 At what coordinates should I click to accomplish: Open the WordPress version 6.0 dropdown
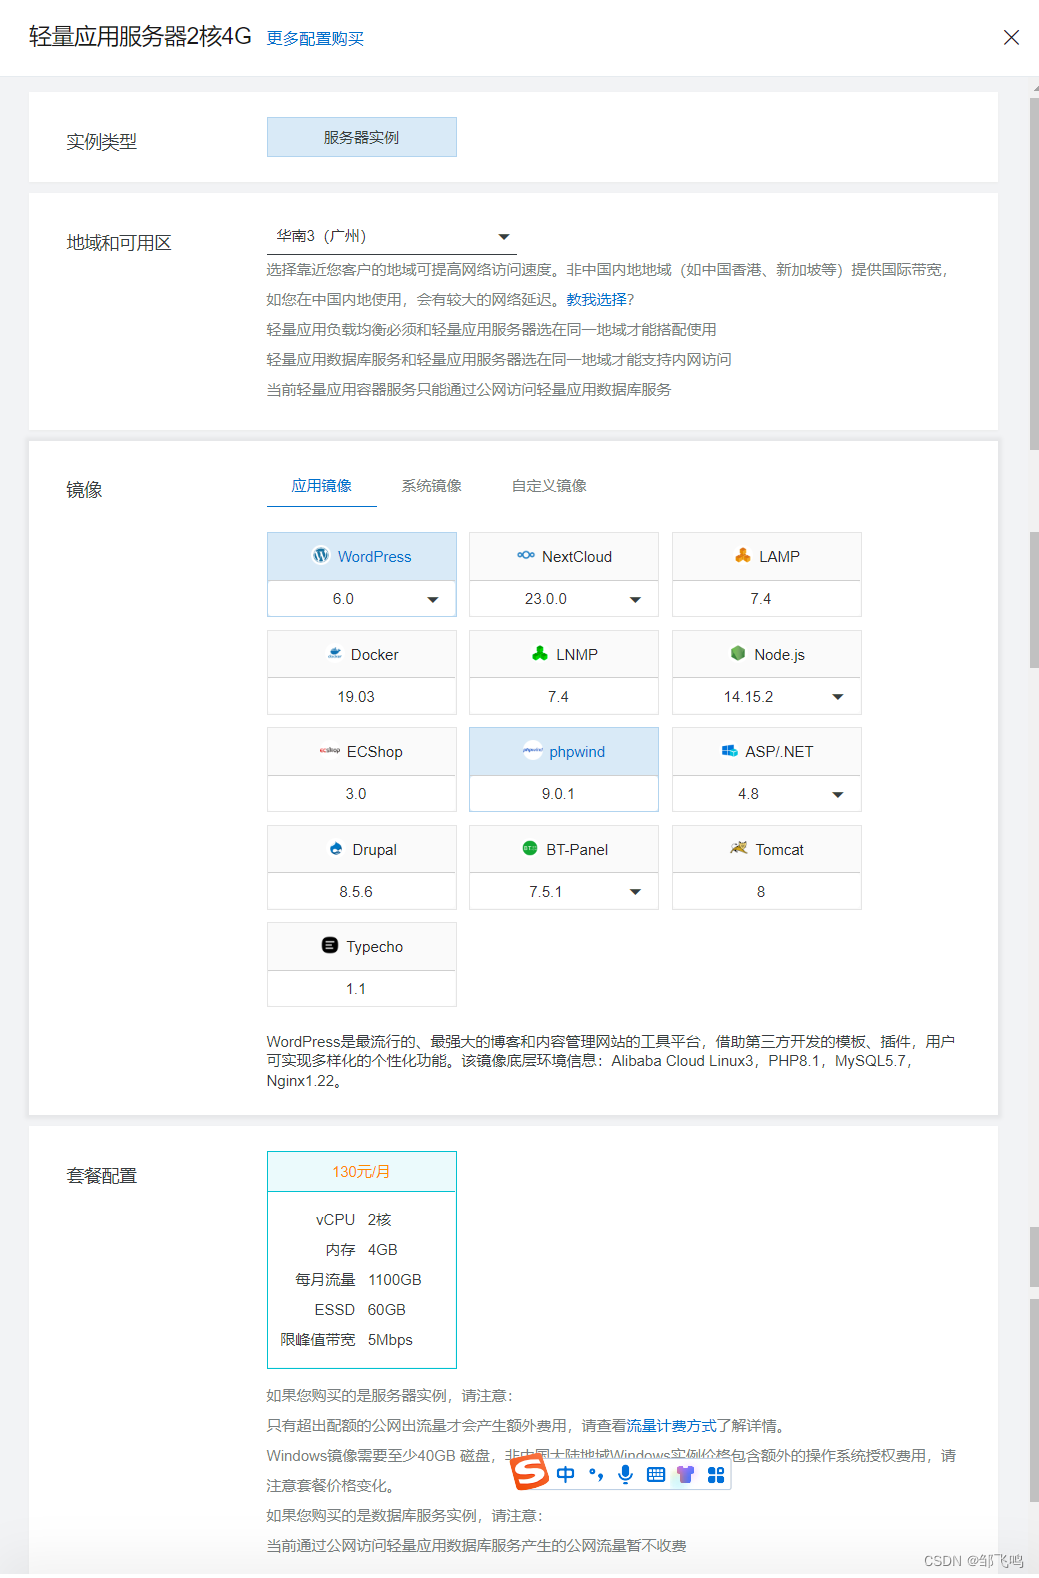pyautogui.click(x=362, y=599)
